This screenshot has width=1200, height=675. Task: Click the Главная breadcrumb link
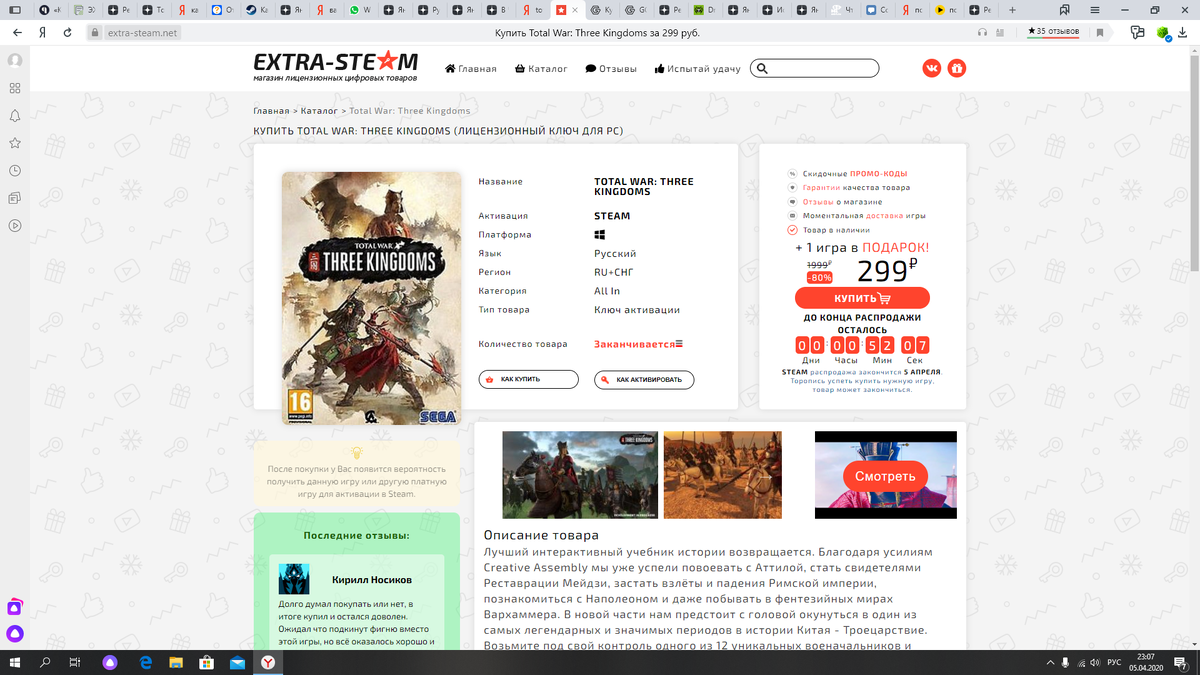tap(271, 111)
